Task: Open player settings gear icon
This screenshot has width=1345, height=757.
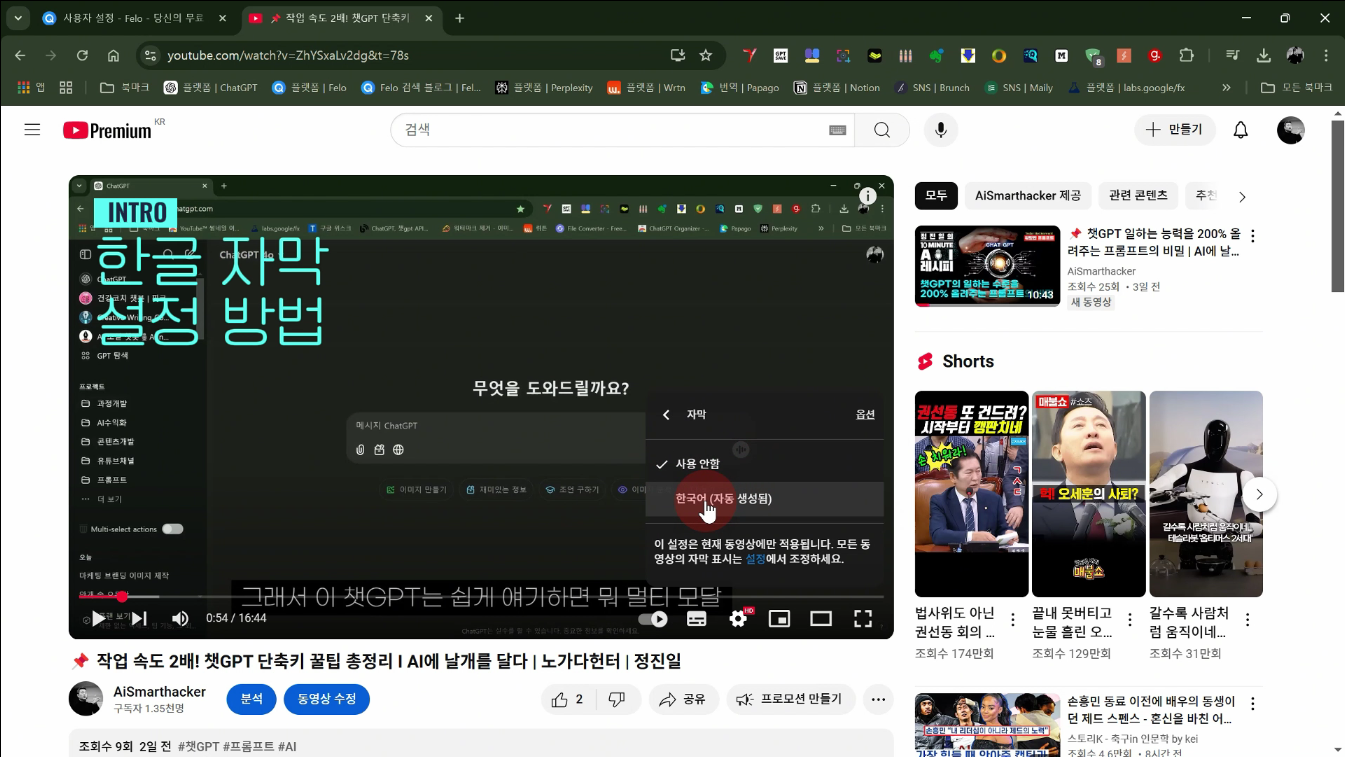Action: coord(738,619)
